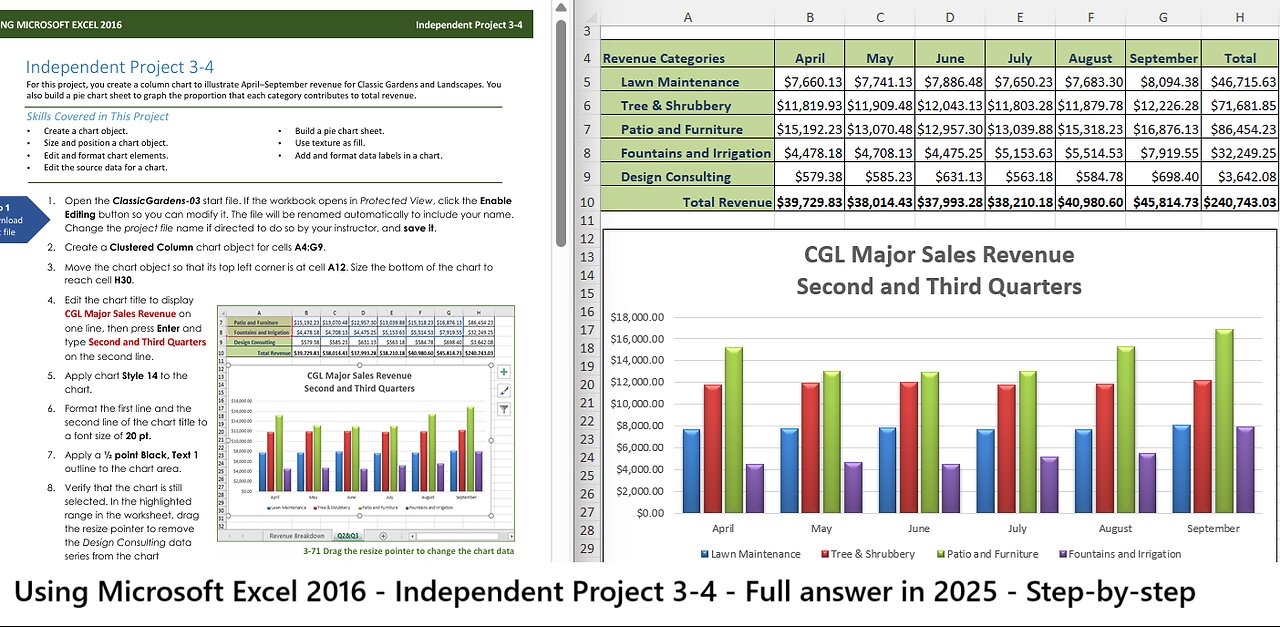Click the new sheet plus button in the PDF figure
The image size is (1280, 627).
[x=383, y=536]
